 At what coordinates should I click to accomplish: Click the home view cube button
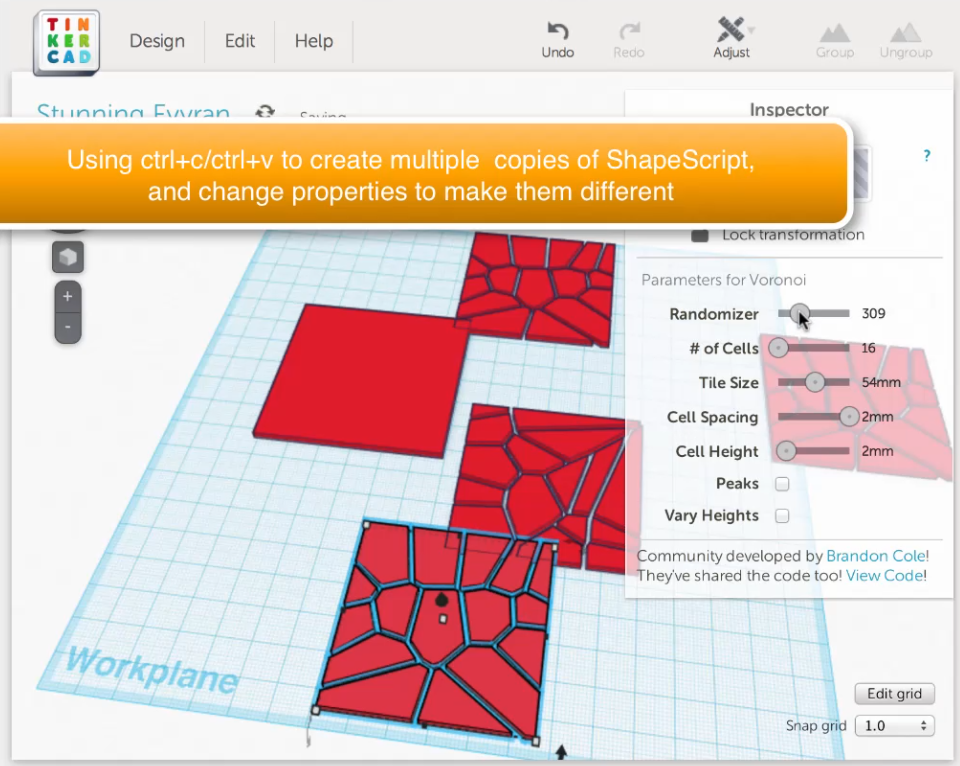[68, 257]
